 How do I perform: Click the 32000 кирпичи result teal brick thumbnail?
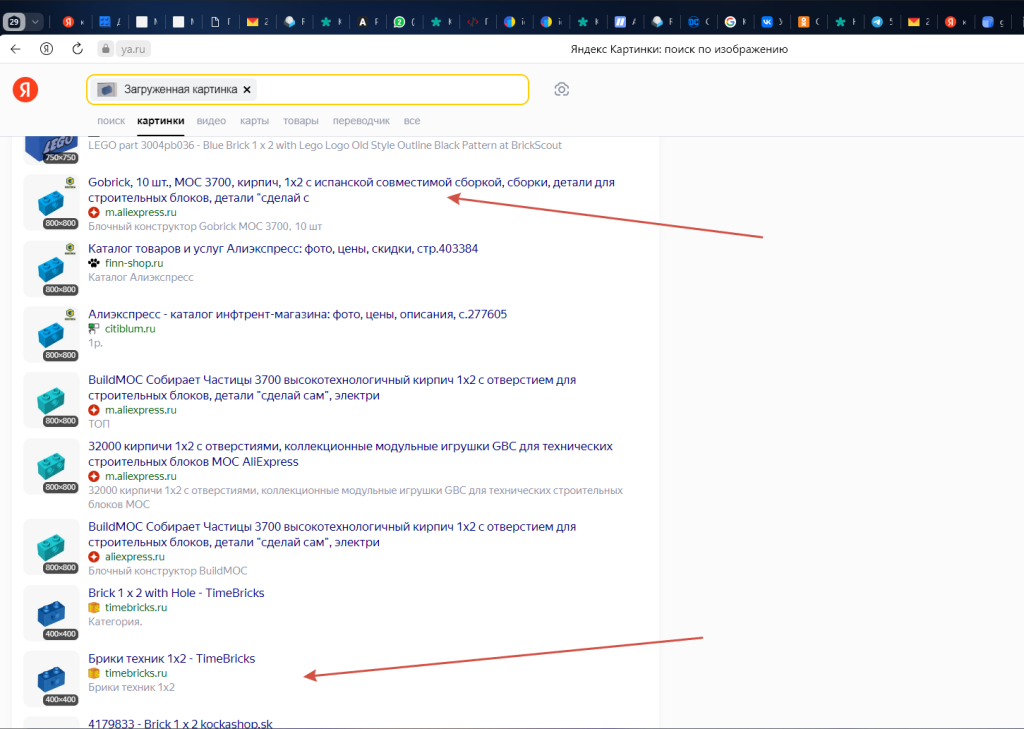(51, 466)
